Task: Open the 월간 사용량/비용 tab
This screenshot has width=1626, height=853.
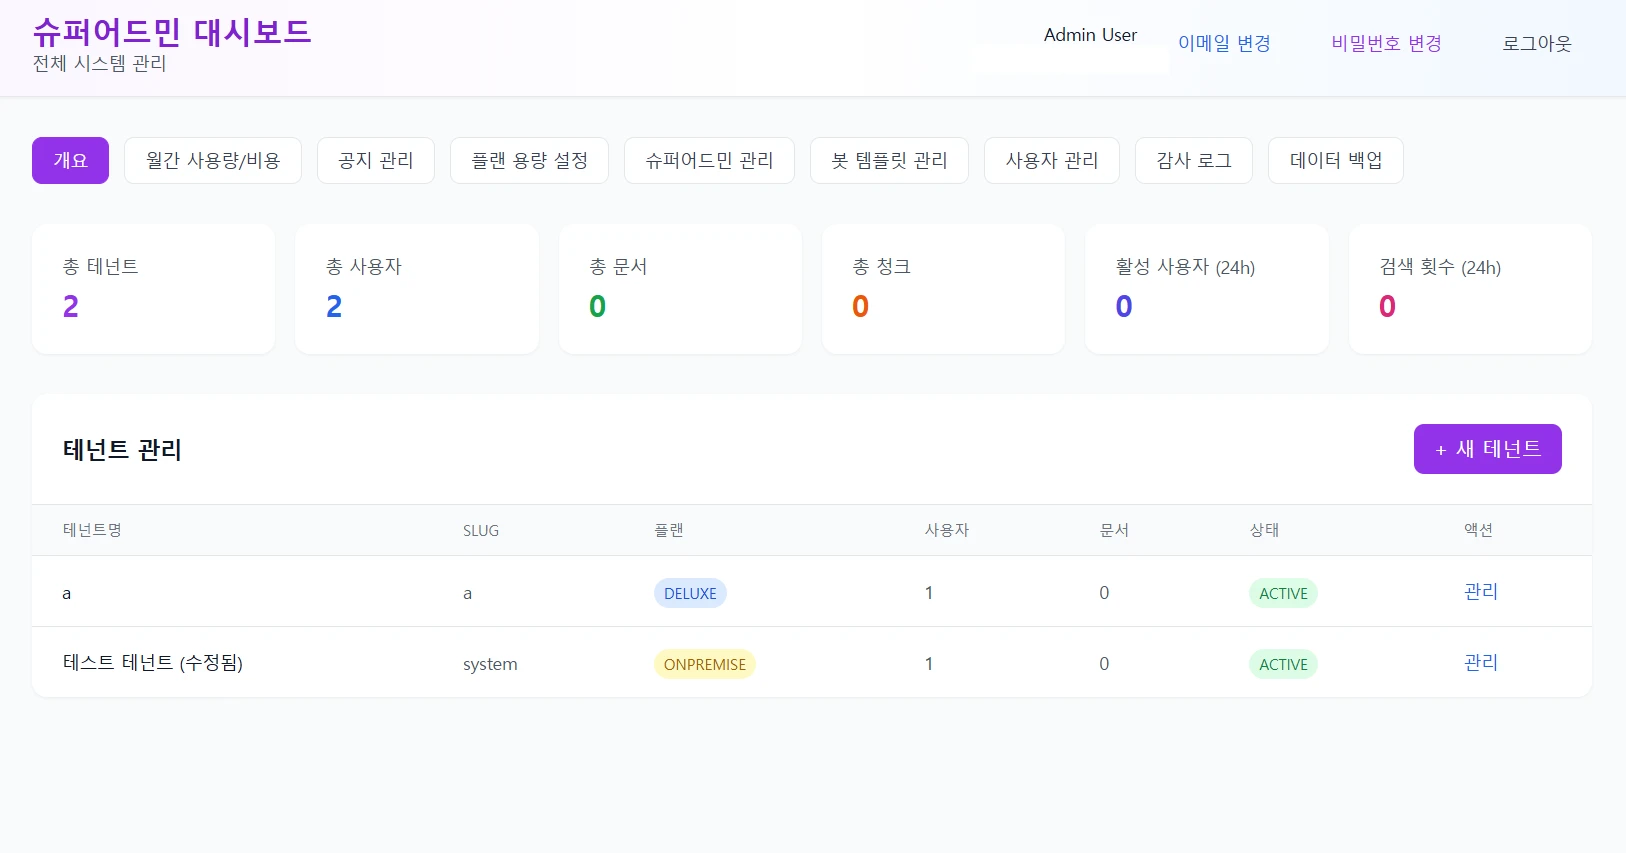Action: 213,160
